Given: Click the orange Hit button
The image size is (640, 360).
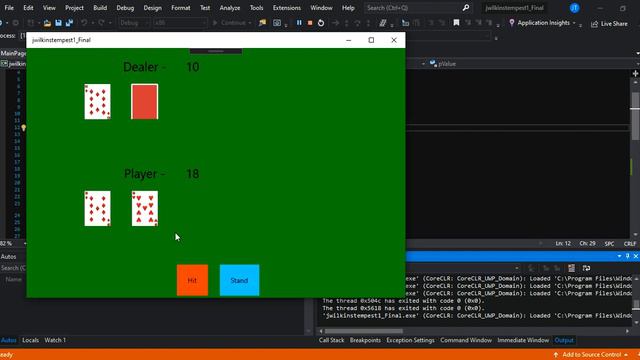Looking at the screenshot, I should click(x=192, y=280).
